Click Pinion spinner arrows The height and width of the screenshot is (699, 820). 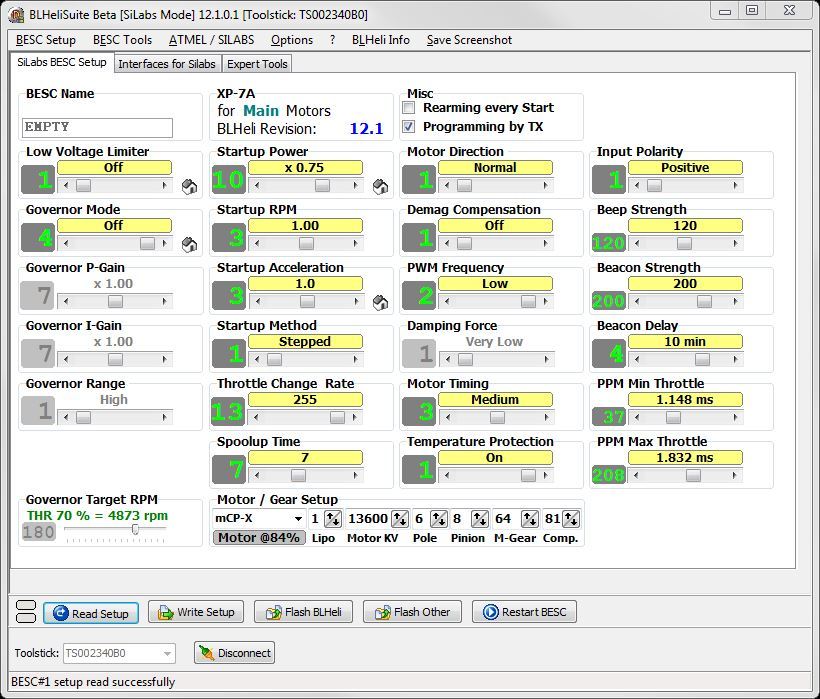[480, 519]
